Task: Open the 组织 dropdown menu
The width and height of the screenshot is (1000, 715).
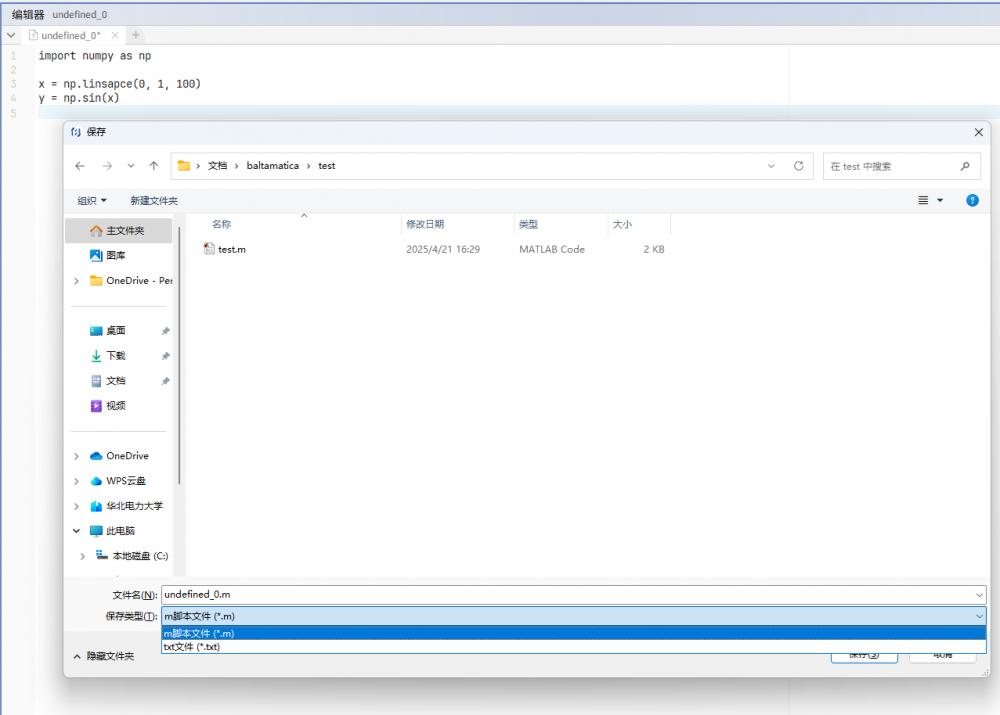Action: pos(93,201)
